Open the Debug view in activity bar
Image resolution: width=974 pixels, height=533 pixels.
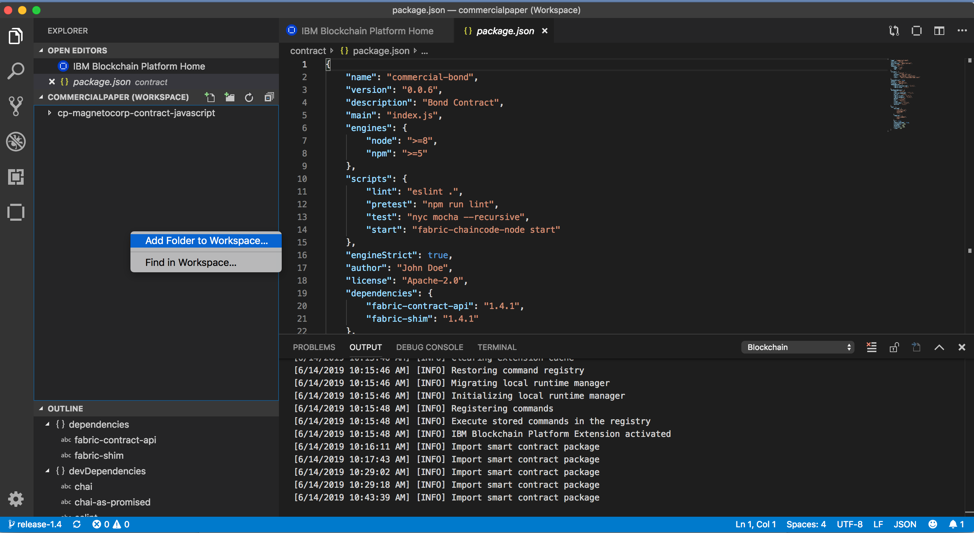[16, 142]
